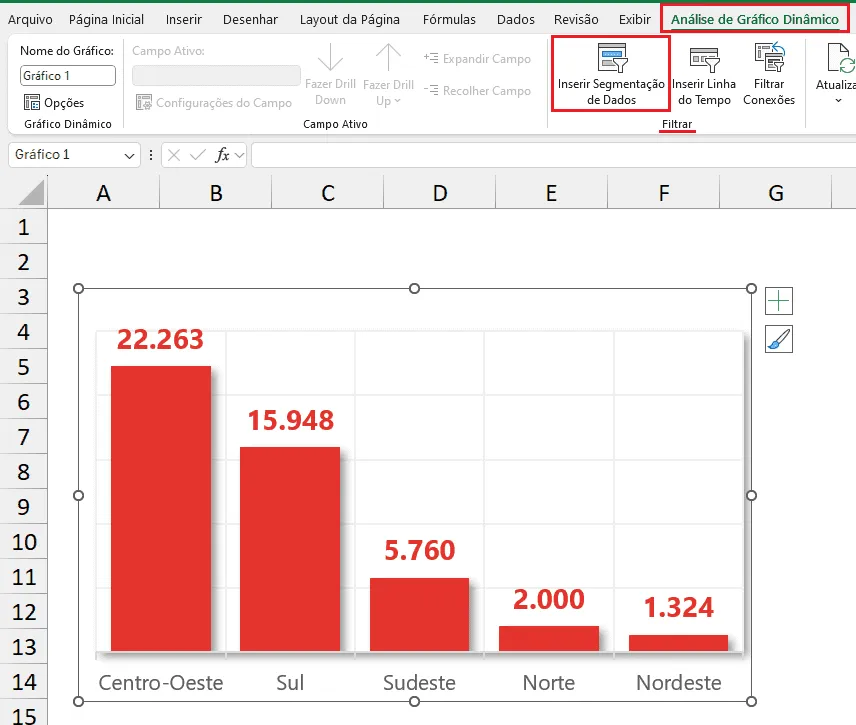Click the chart's top-center resize handle
Screen dimensions: 856x725
pyautogui.click(x=414, y=288)
